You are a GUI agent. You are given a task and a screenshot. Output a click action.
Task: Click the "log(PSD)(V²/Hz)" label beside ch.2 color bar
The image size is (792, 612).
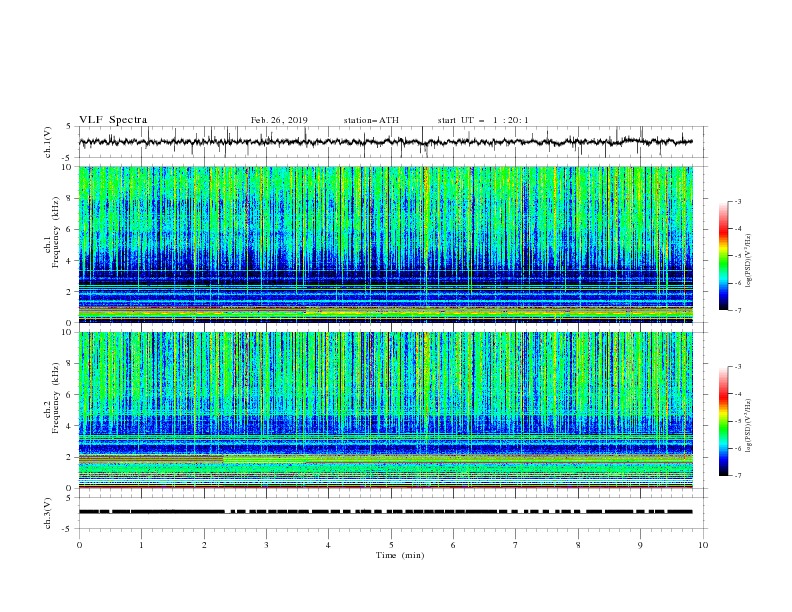[749, 426]
